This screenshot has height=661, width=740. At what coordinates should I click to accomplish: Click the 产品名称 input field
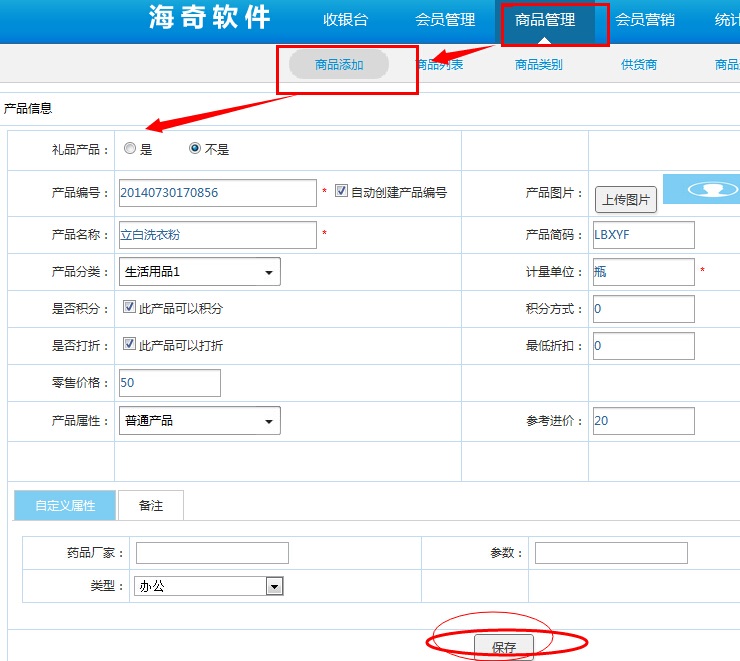(217, 235)
